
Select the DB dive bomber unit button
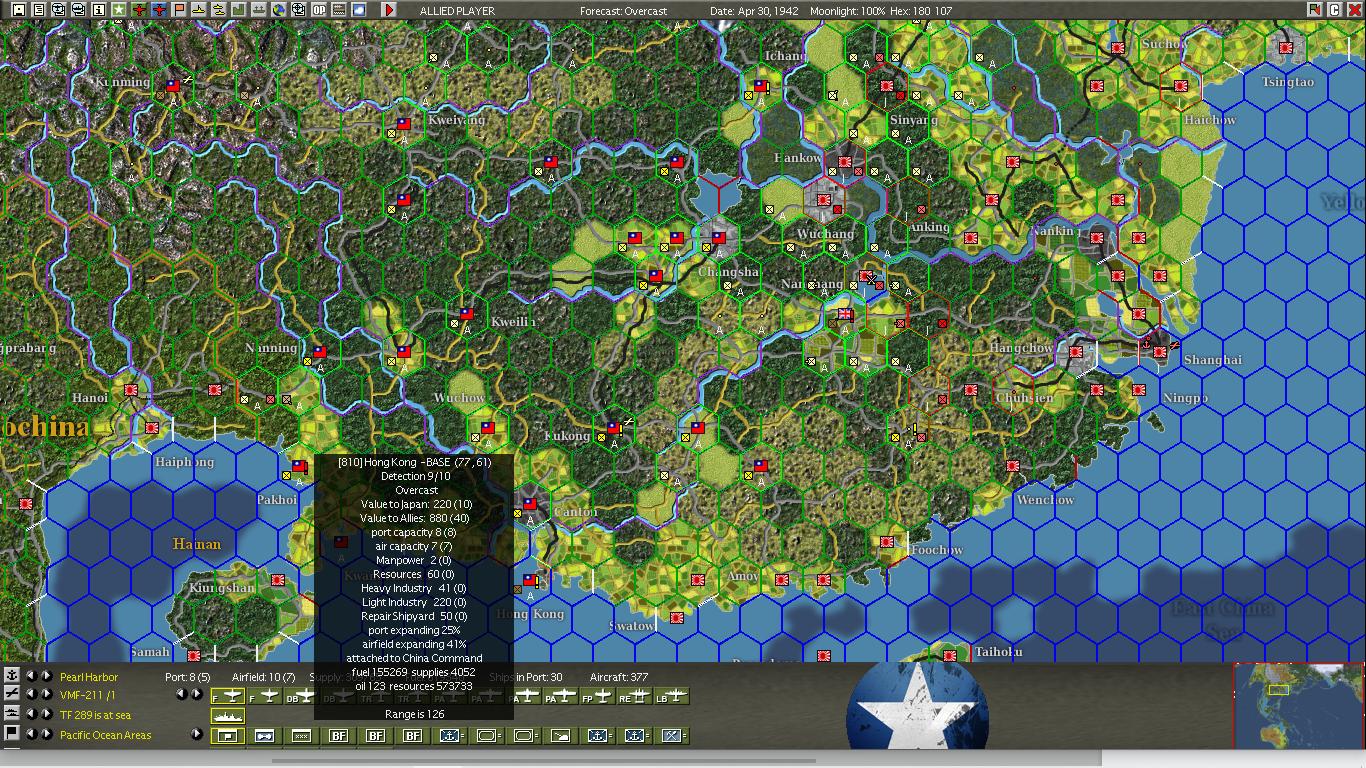(301, 696)
